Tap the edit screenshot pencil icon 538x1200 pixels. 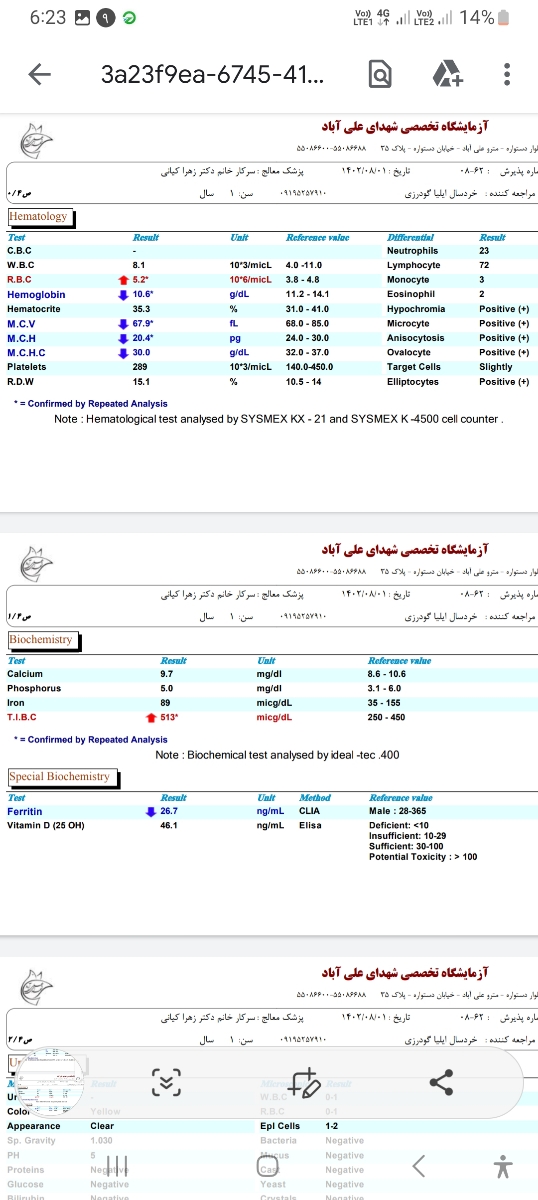click(x=303, y=1082)
